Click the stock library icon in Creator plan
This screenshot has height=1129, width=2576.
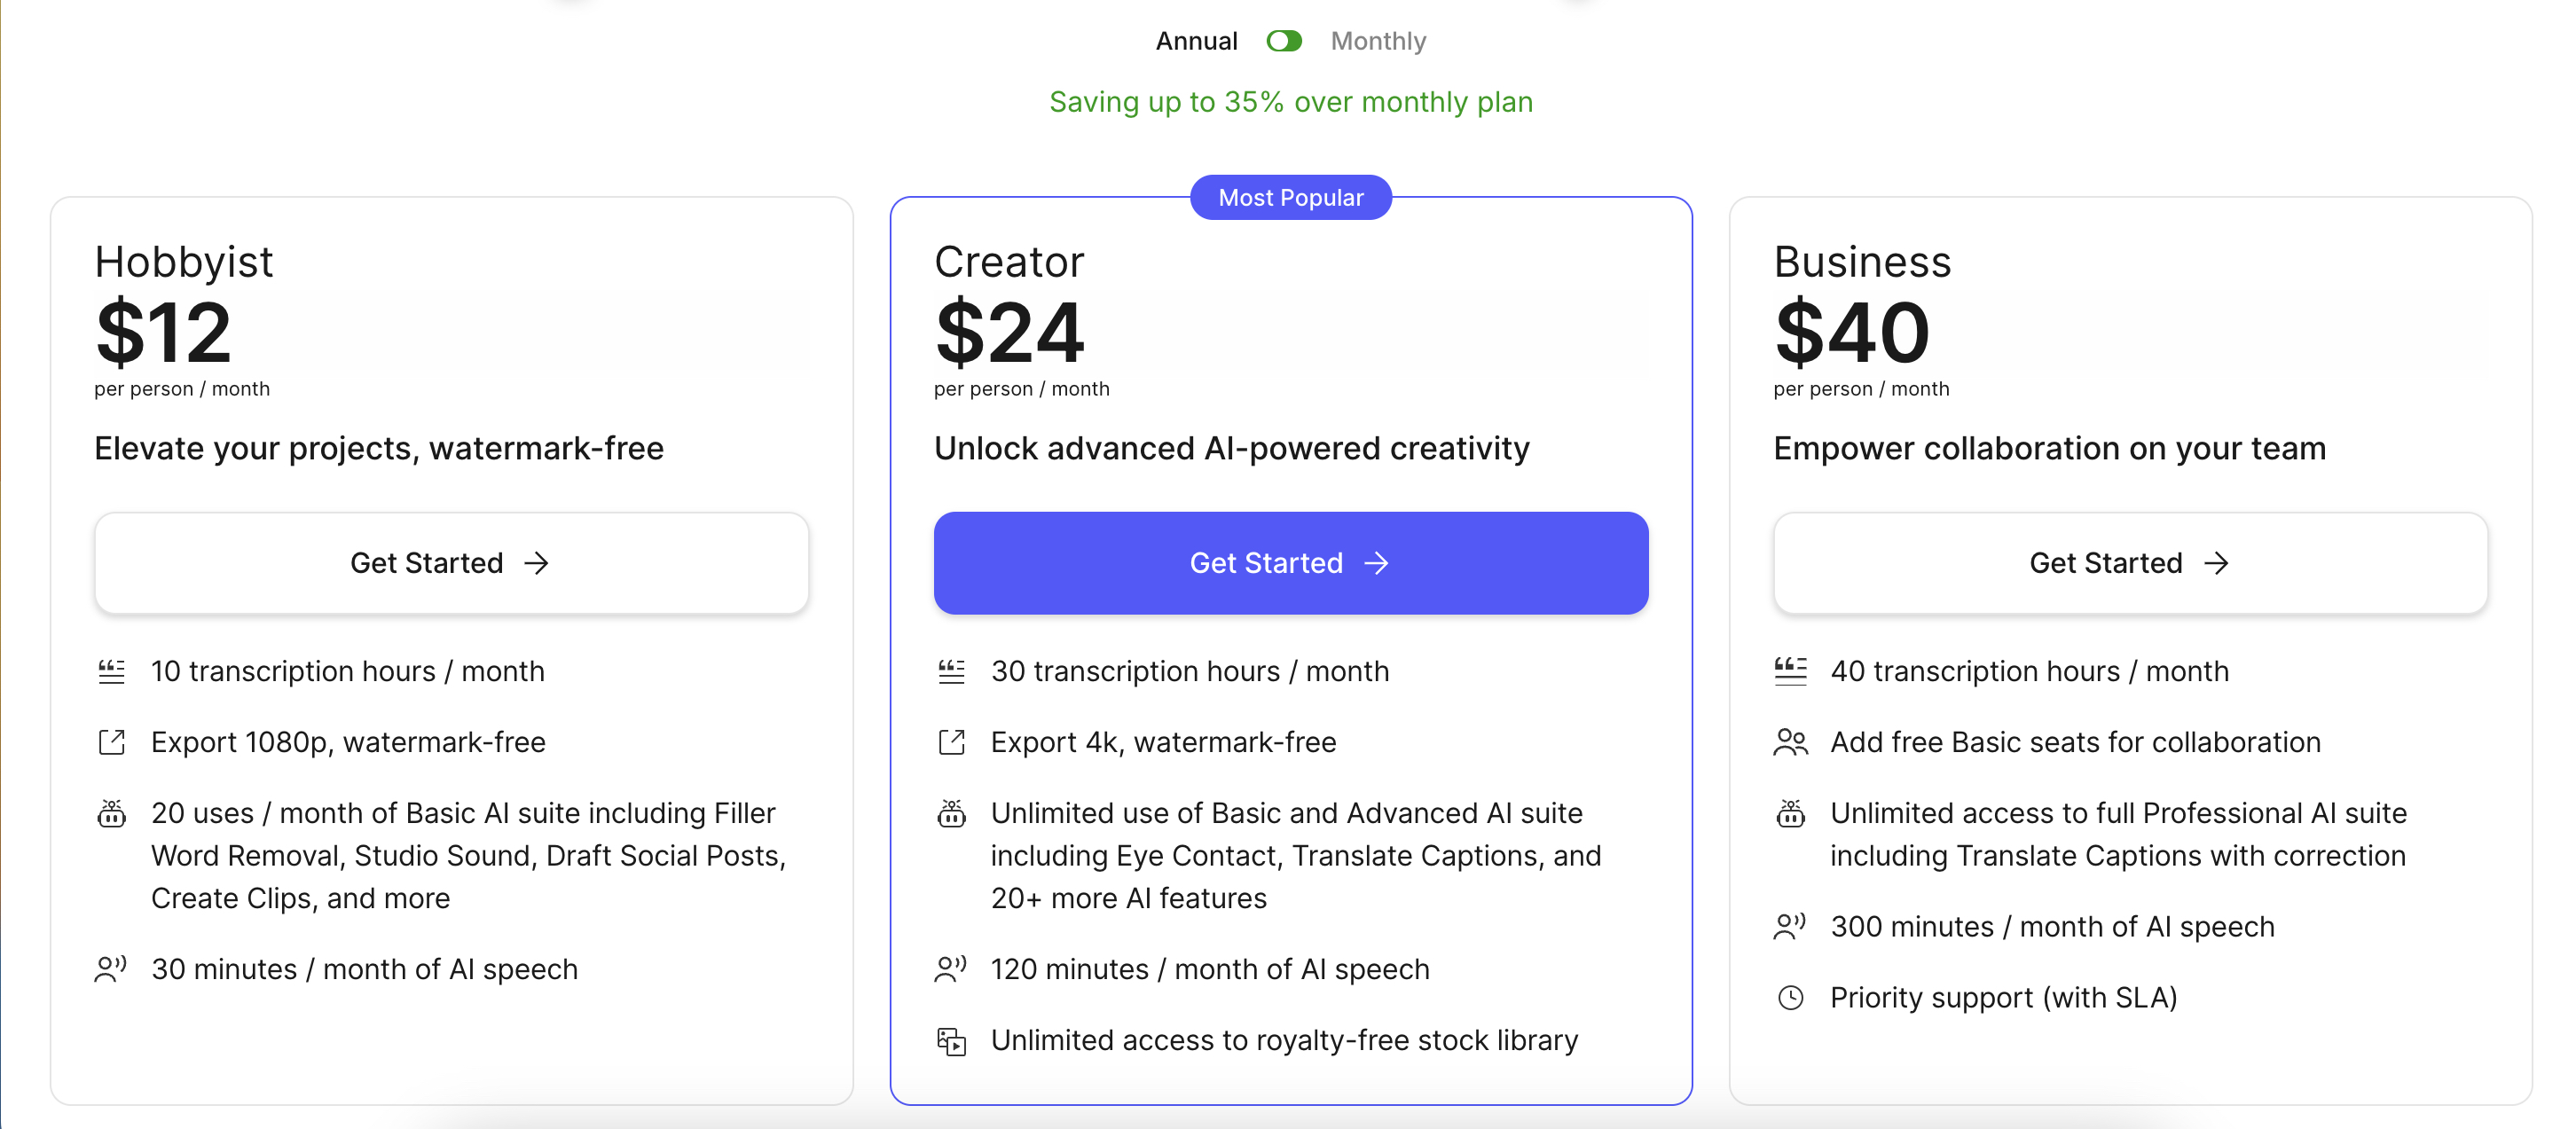click(x=951, y=1041)
